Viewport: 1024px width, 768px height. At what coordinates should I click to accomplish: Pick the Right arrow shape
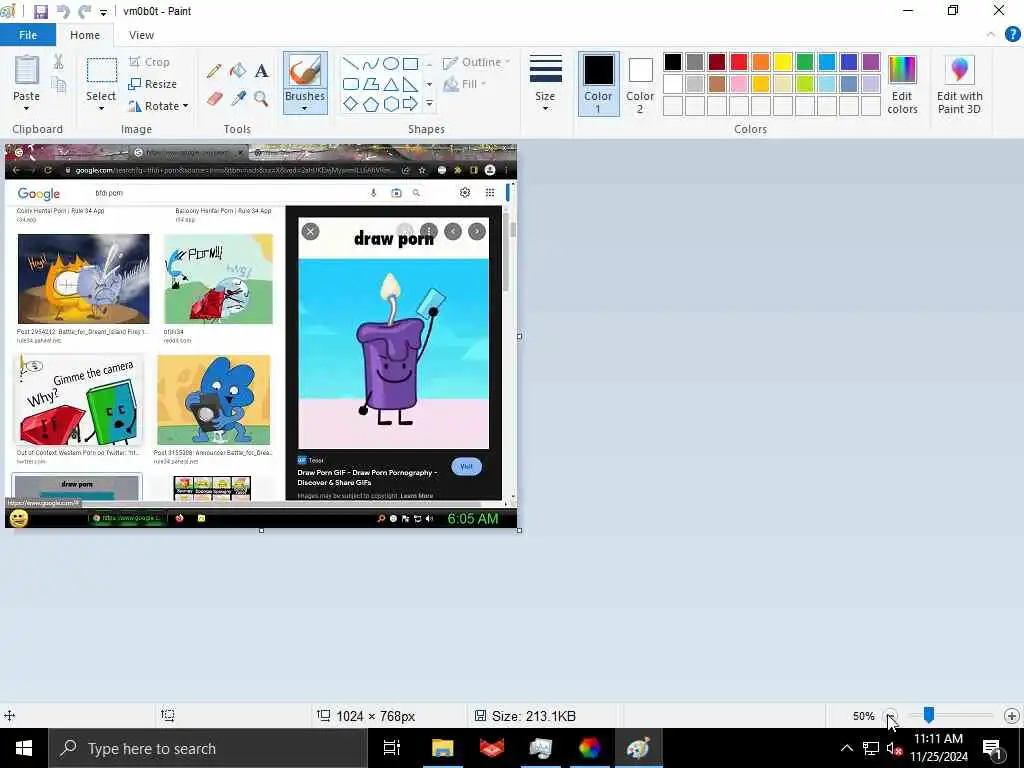click(410, 104)
